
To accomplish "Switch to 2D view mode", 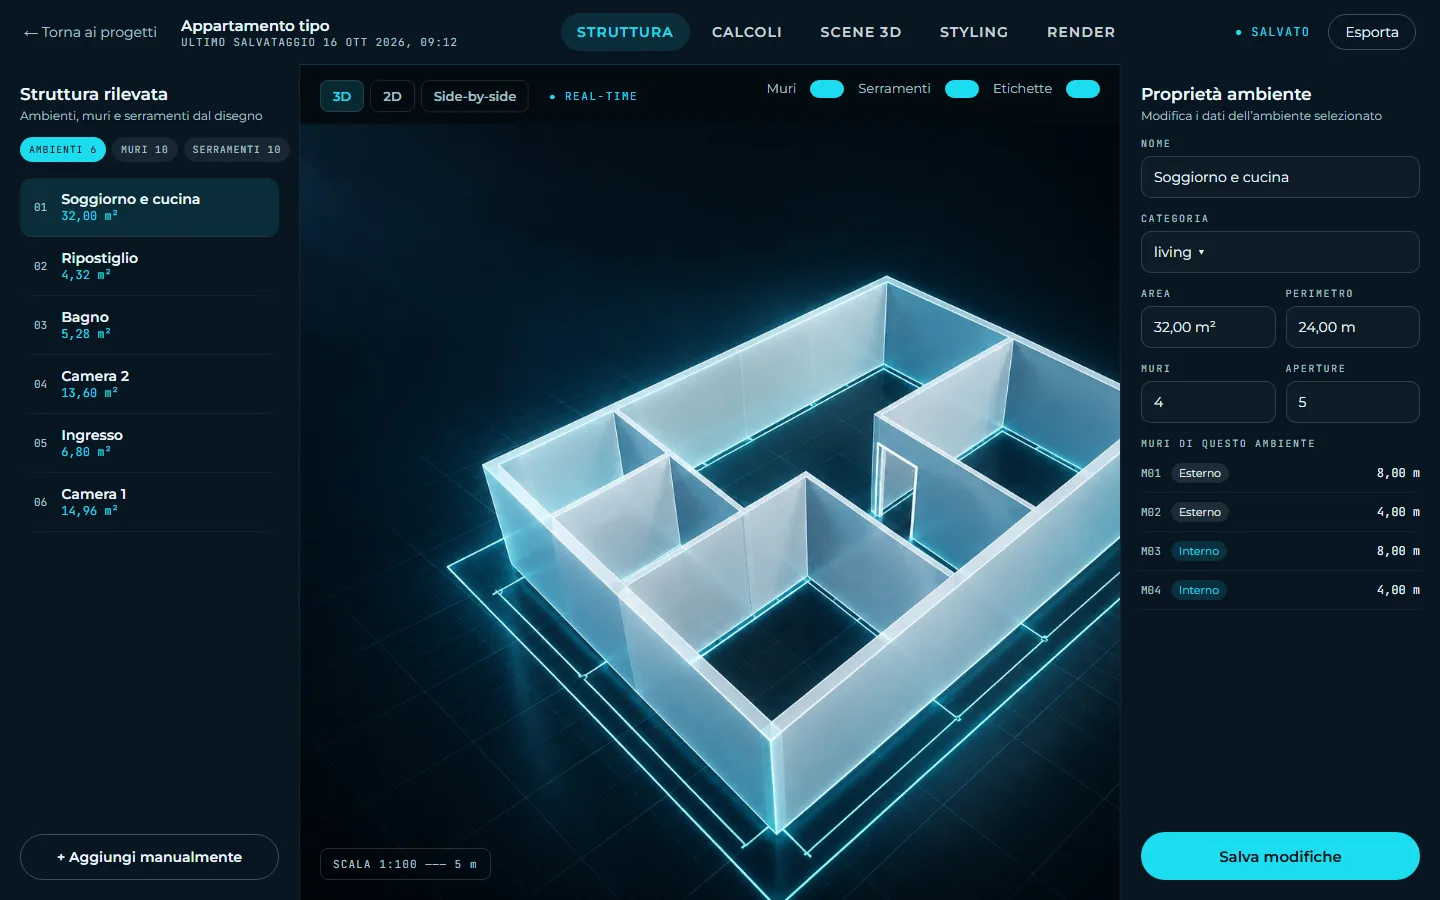I will pyautogui.click(x=392, y=96).
